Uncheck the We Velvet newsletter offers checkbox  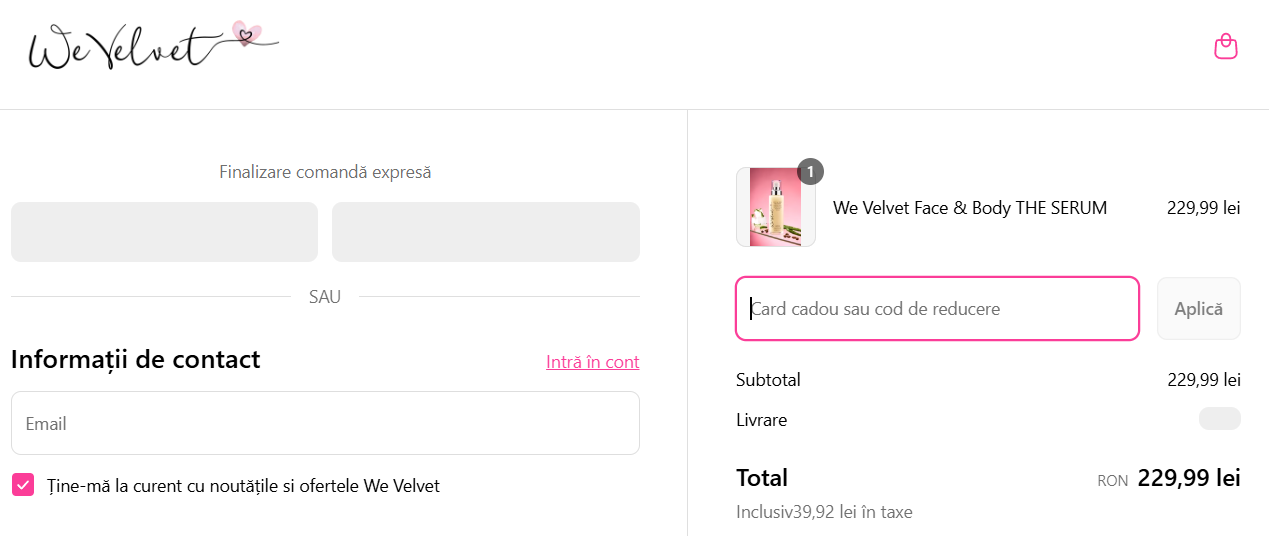[x=23, y=485]
